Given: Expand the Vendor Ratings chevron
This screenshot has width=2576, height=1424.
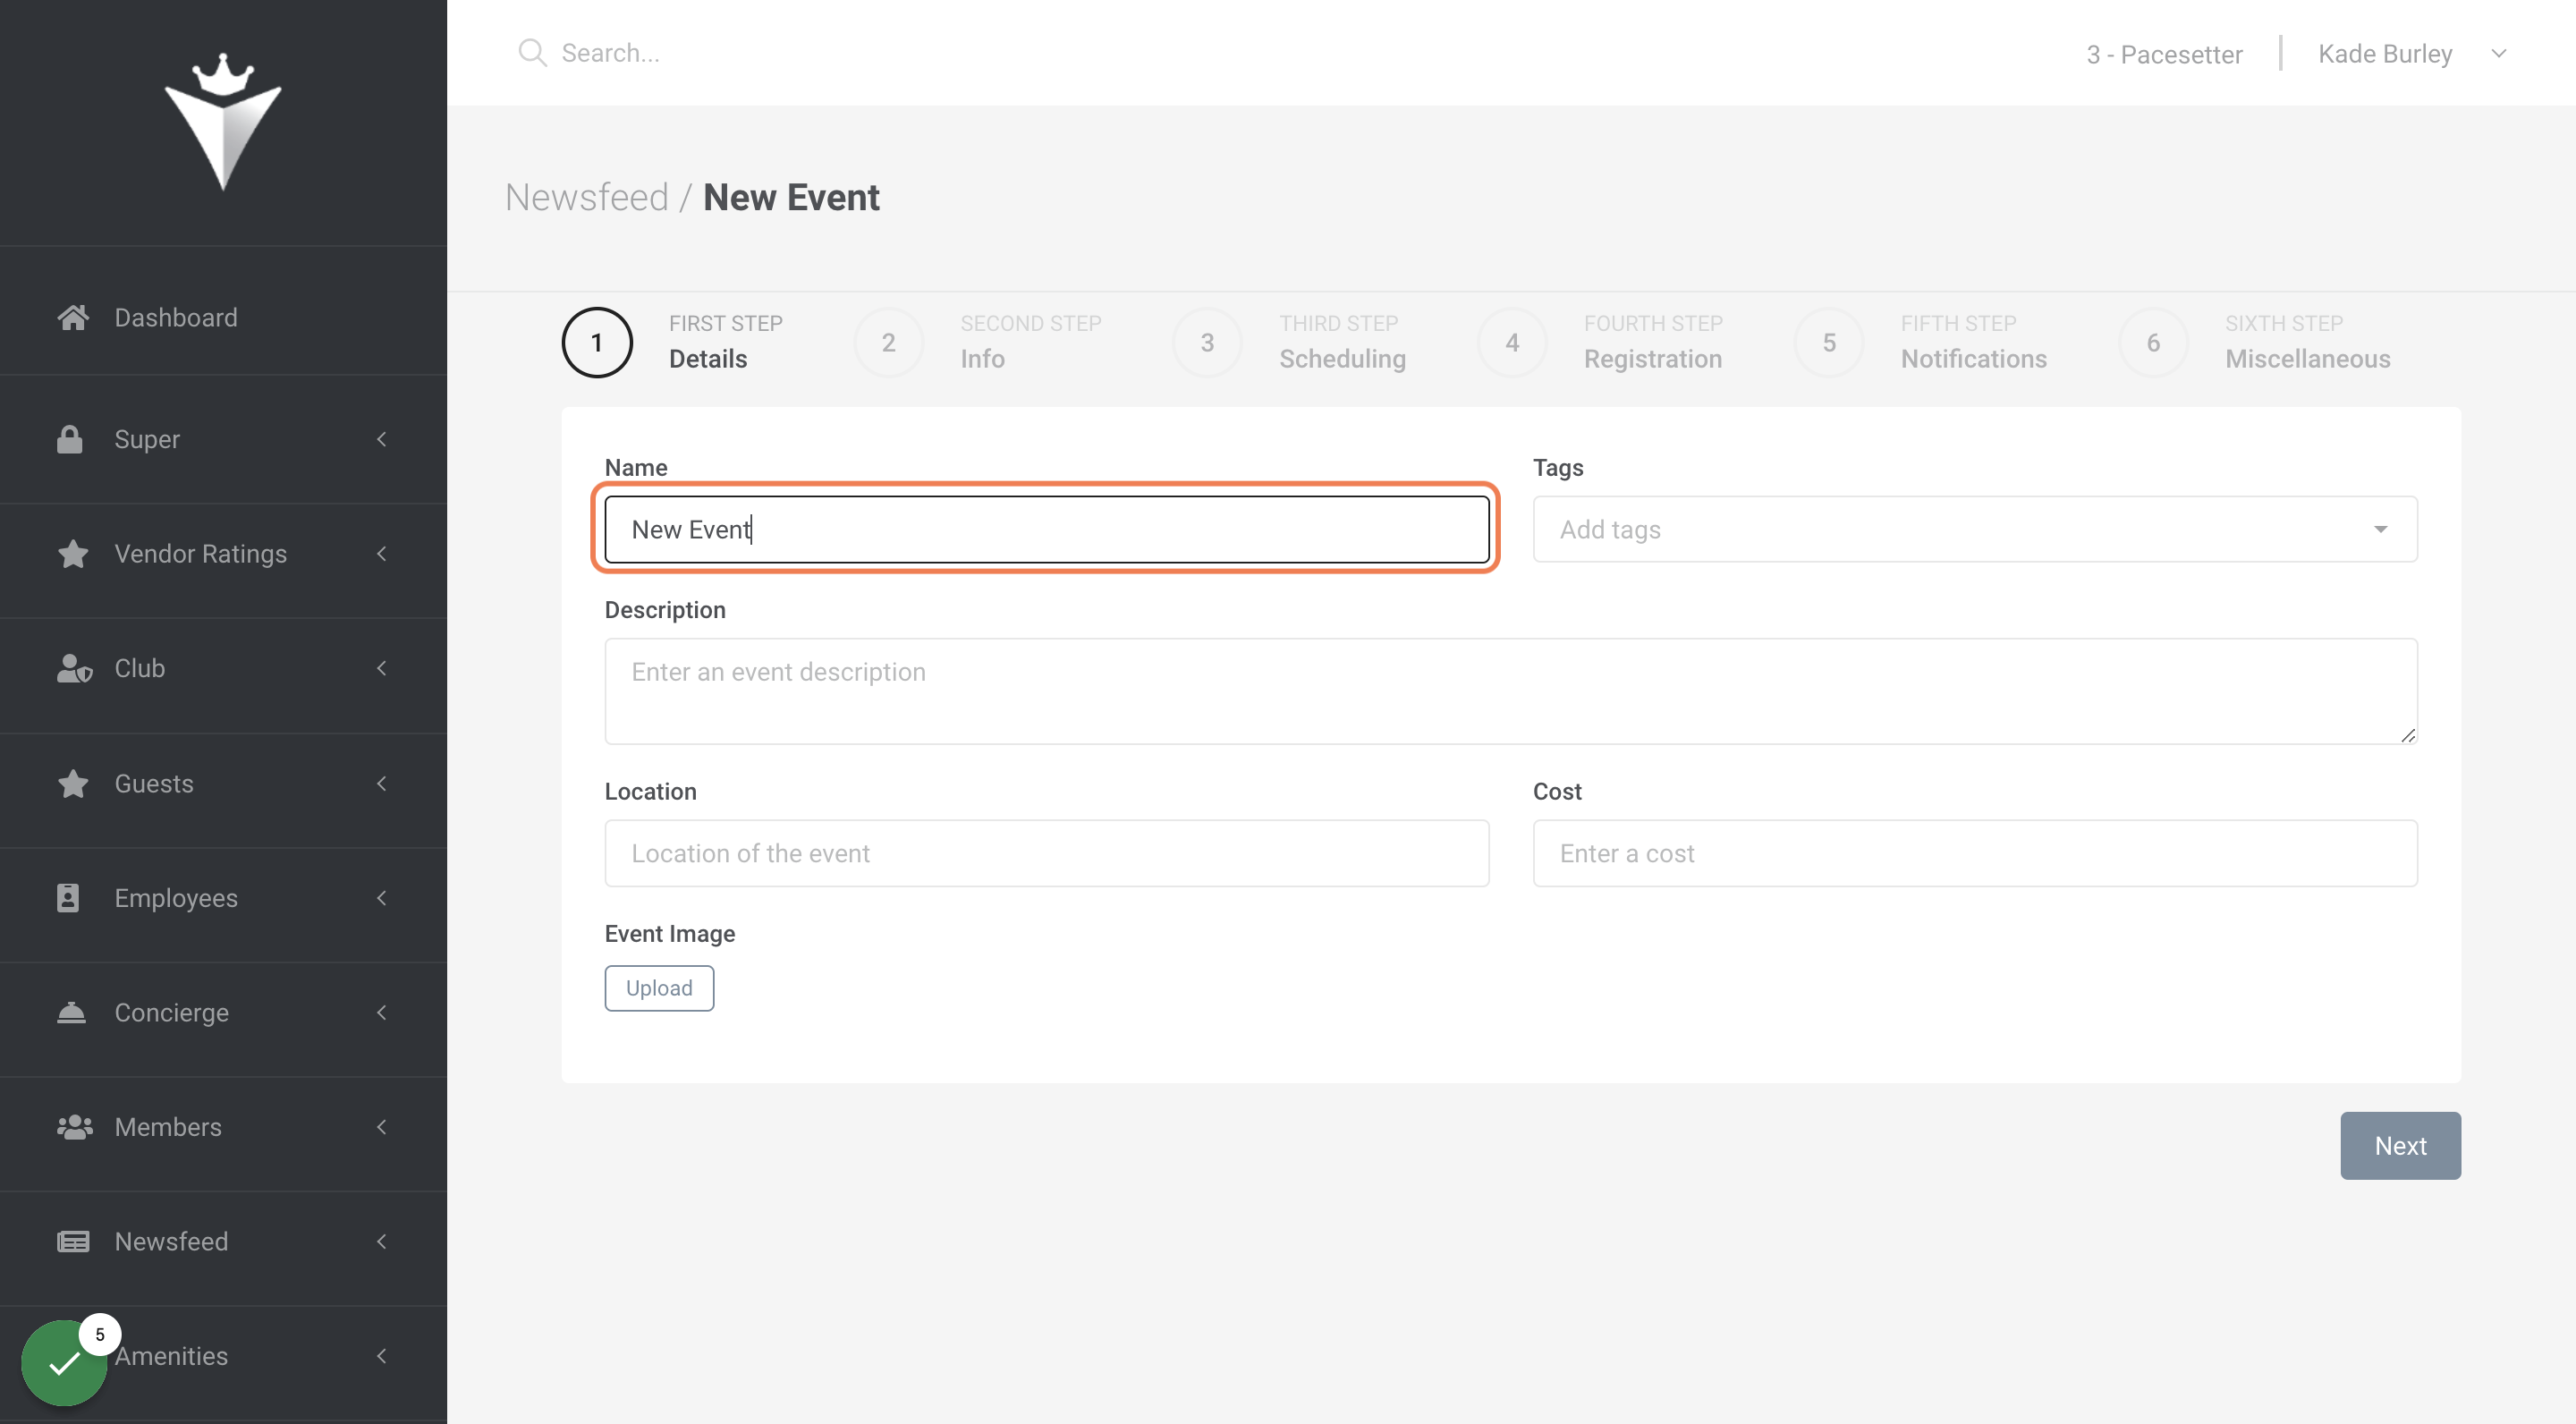Looking at the screenshot, I should [x=381, y=553].
